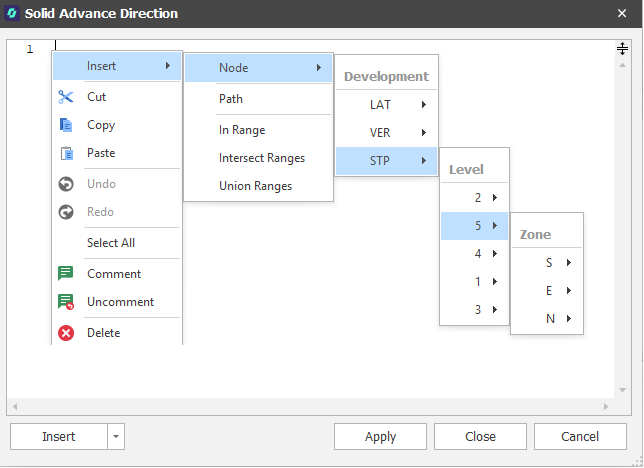644x468 pixels.
Task: Expand the LAT development submenu
Action: click(x=386, y=104)
